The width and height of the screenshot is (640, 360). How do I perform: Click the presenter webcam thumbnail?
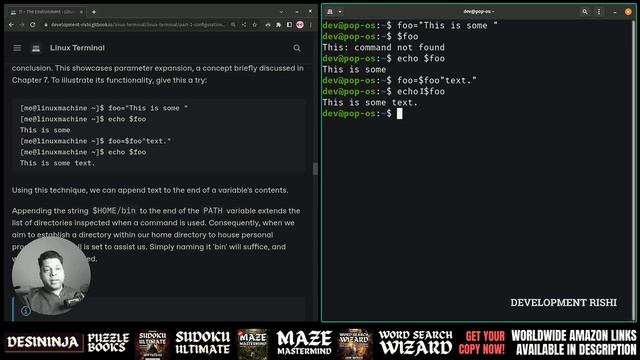51,276
